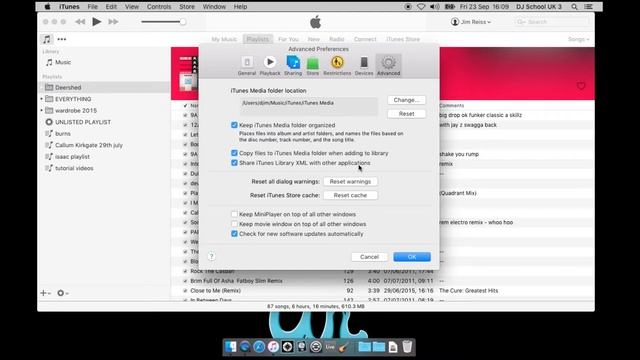Toggle Share iTunes Library XML checkbox
This screenshot has height=360, width=640.
(234, 163)
